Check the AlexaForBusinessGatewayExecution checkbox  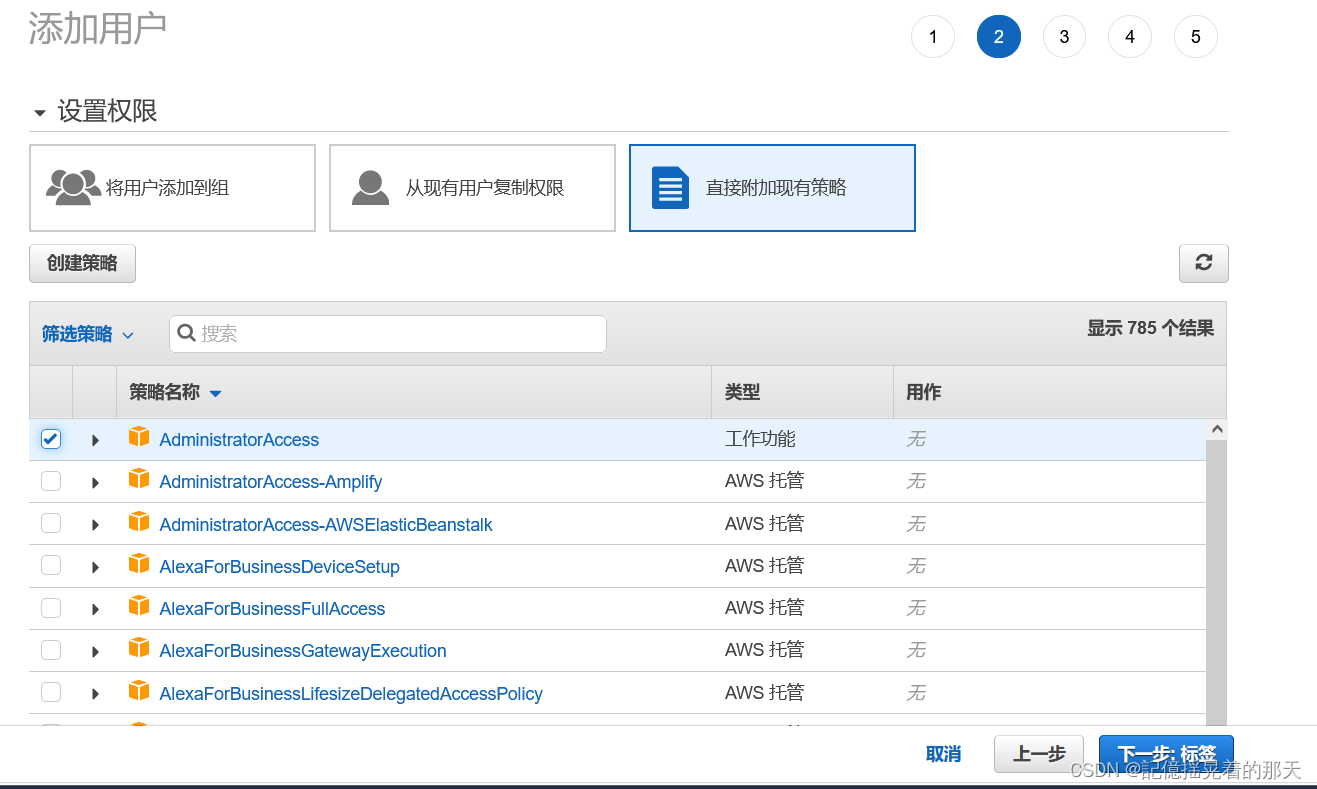[51, 650]
